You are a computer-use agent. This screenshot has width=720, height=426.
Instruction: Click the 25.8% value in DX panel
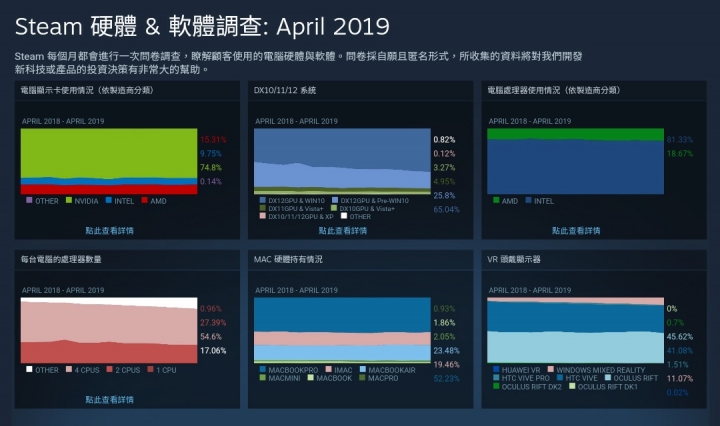[444, 195]
